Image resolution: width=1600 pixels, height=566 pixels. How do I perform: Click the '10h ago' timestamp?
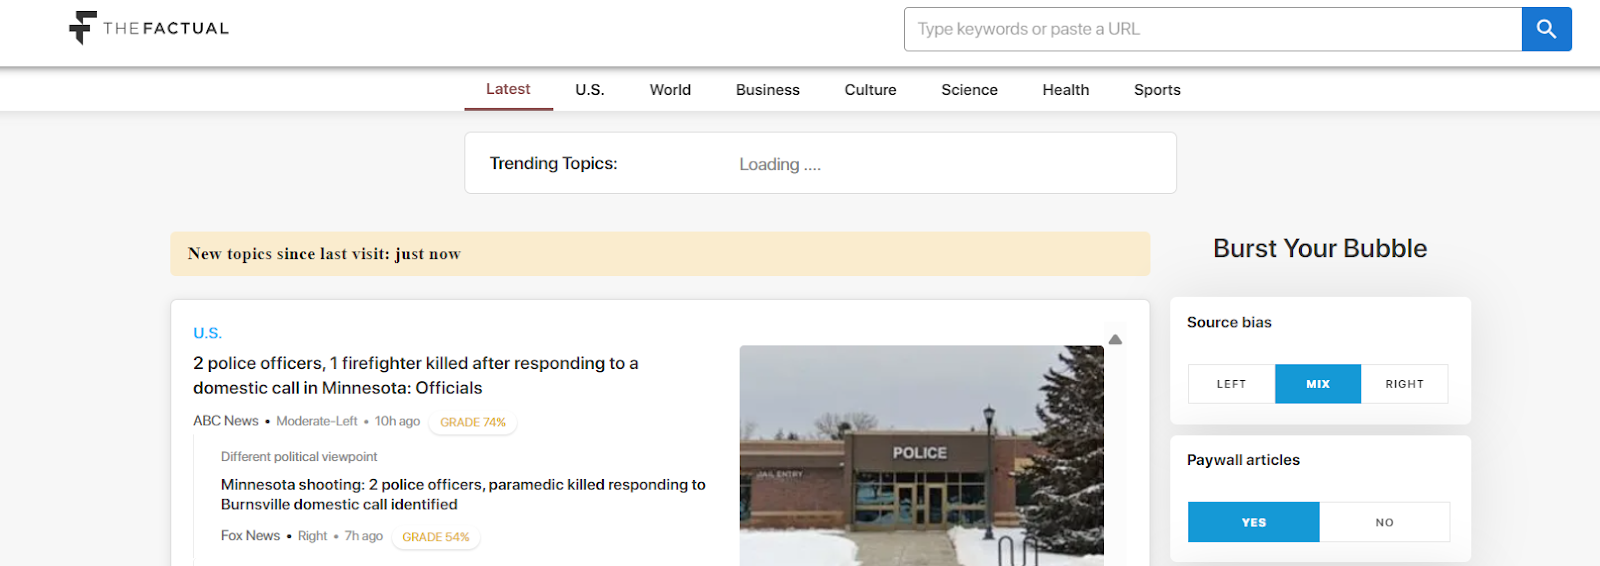(397, 421)
